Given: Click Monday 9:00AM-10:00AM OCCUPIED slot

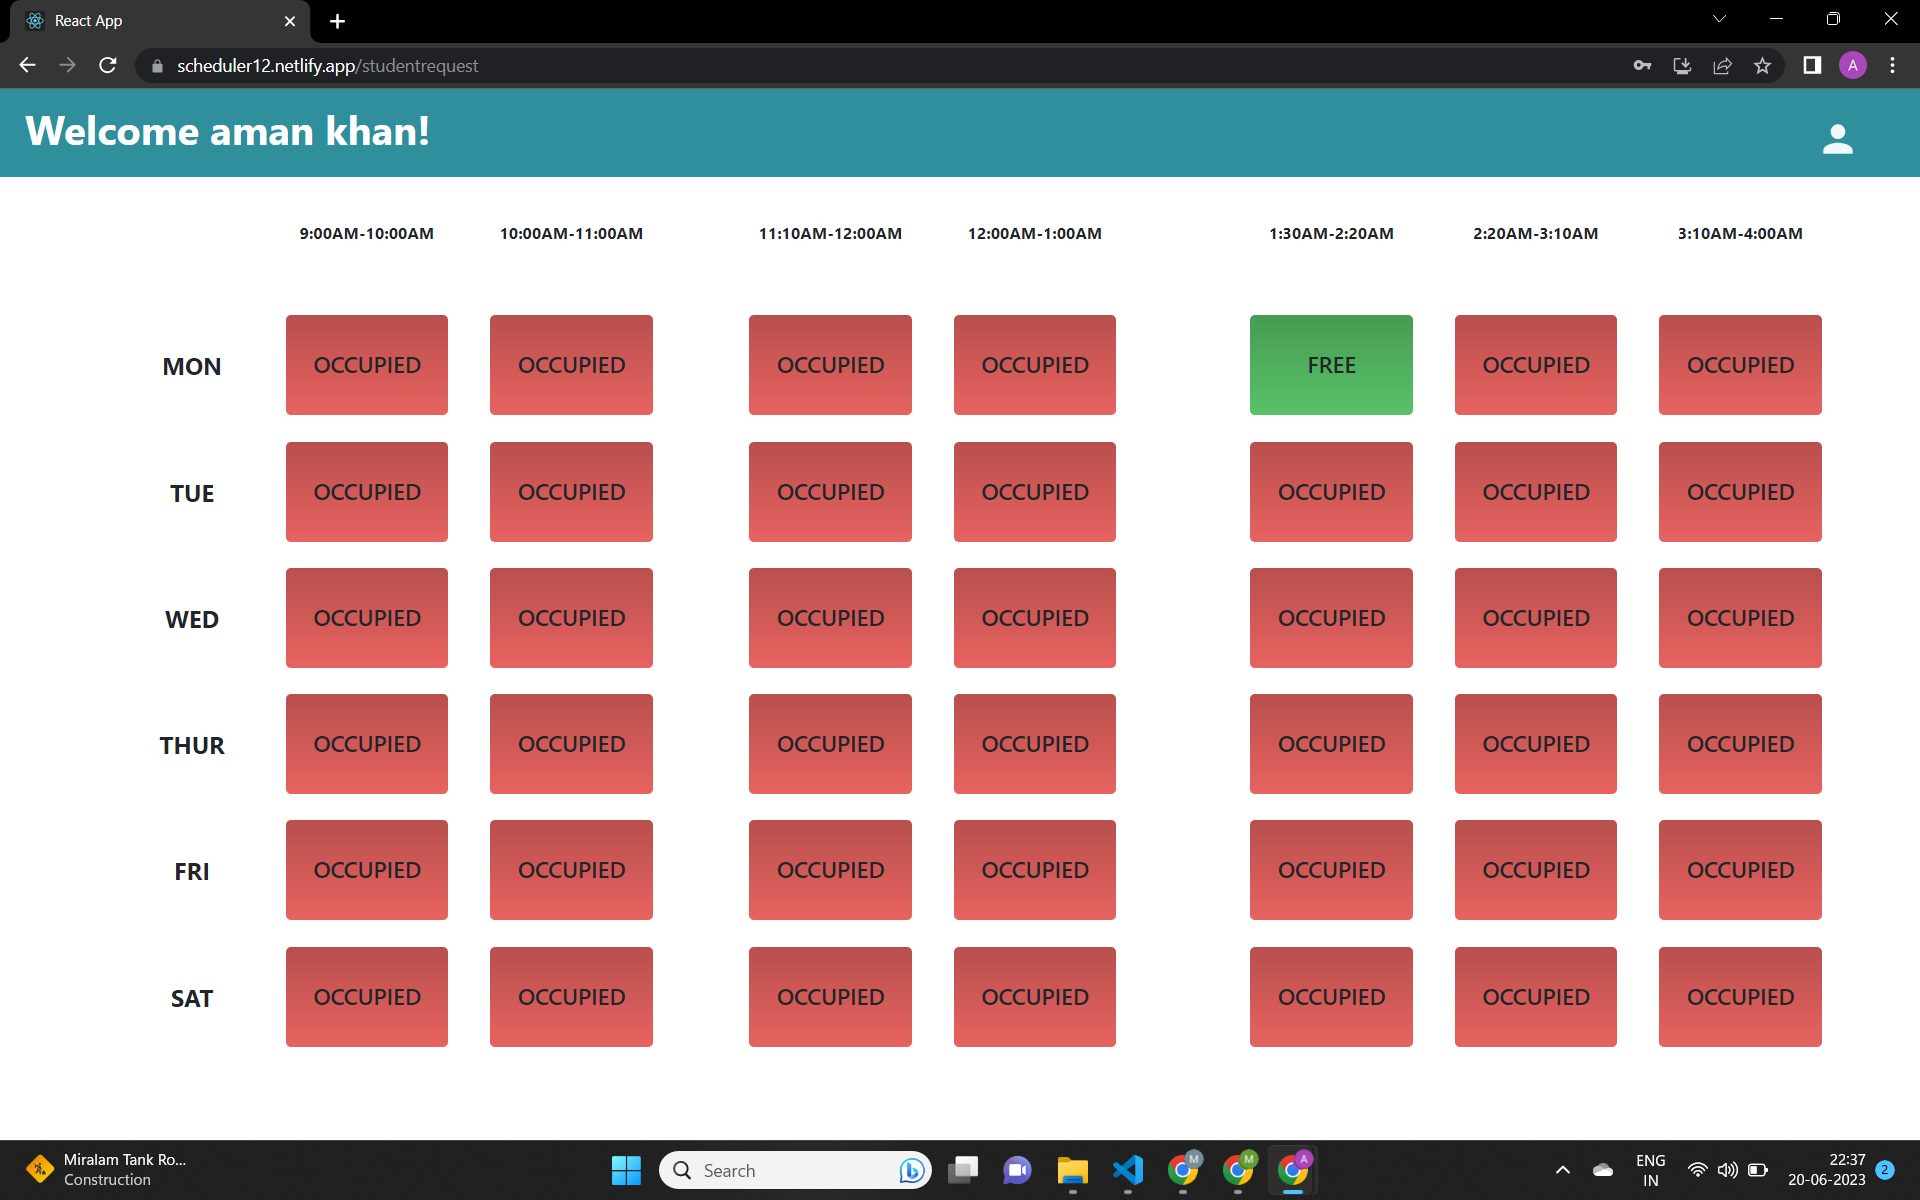Looking at the screenshot, I should 367,365.
